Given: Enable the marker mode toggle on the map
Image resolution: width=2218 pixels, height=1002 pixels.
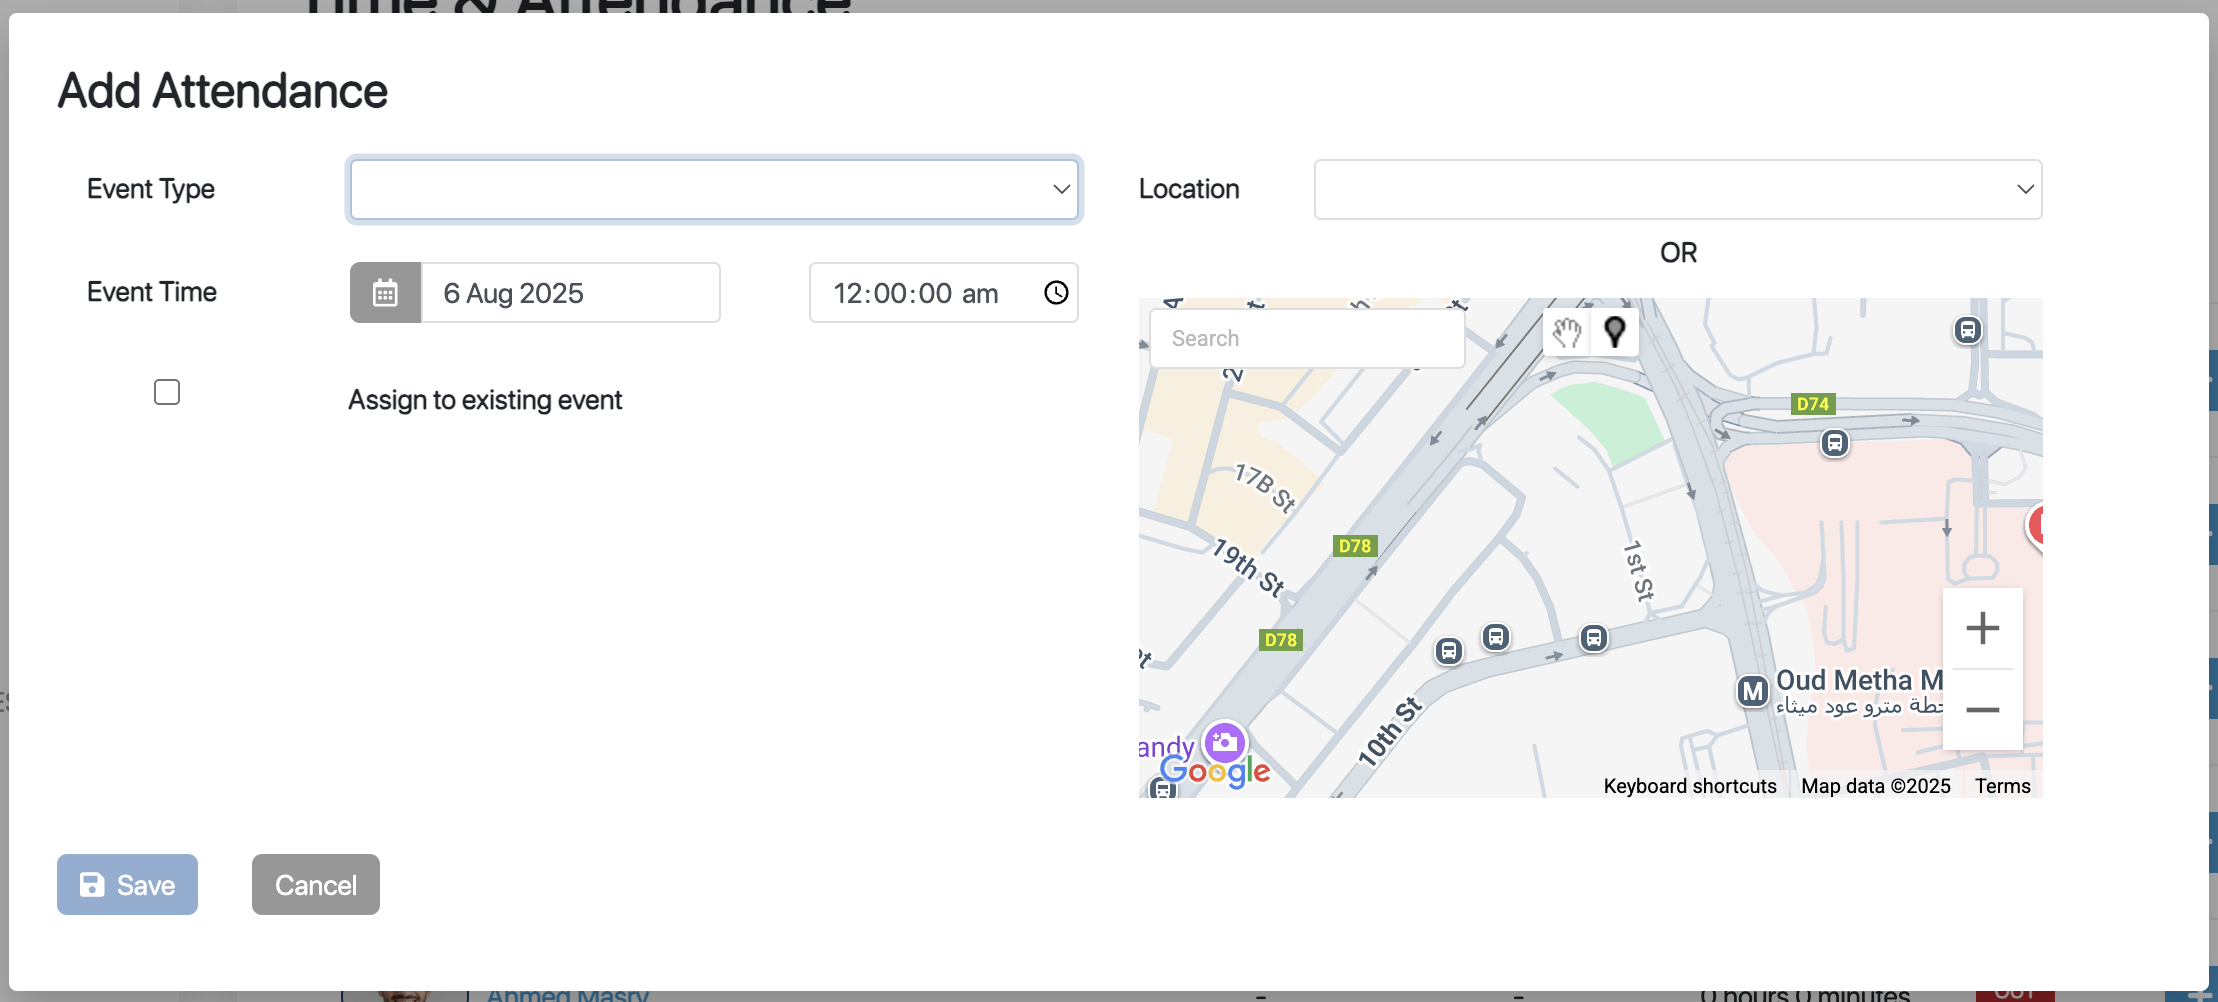Looking at the screenshot, I should 1615,331.
